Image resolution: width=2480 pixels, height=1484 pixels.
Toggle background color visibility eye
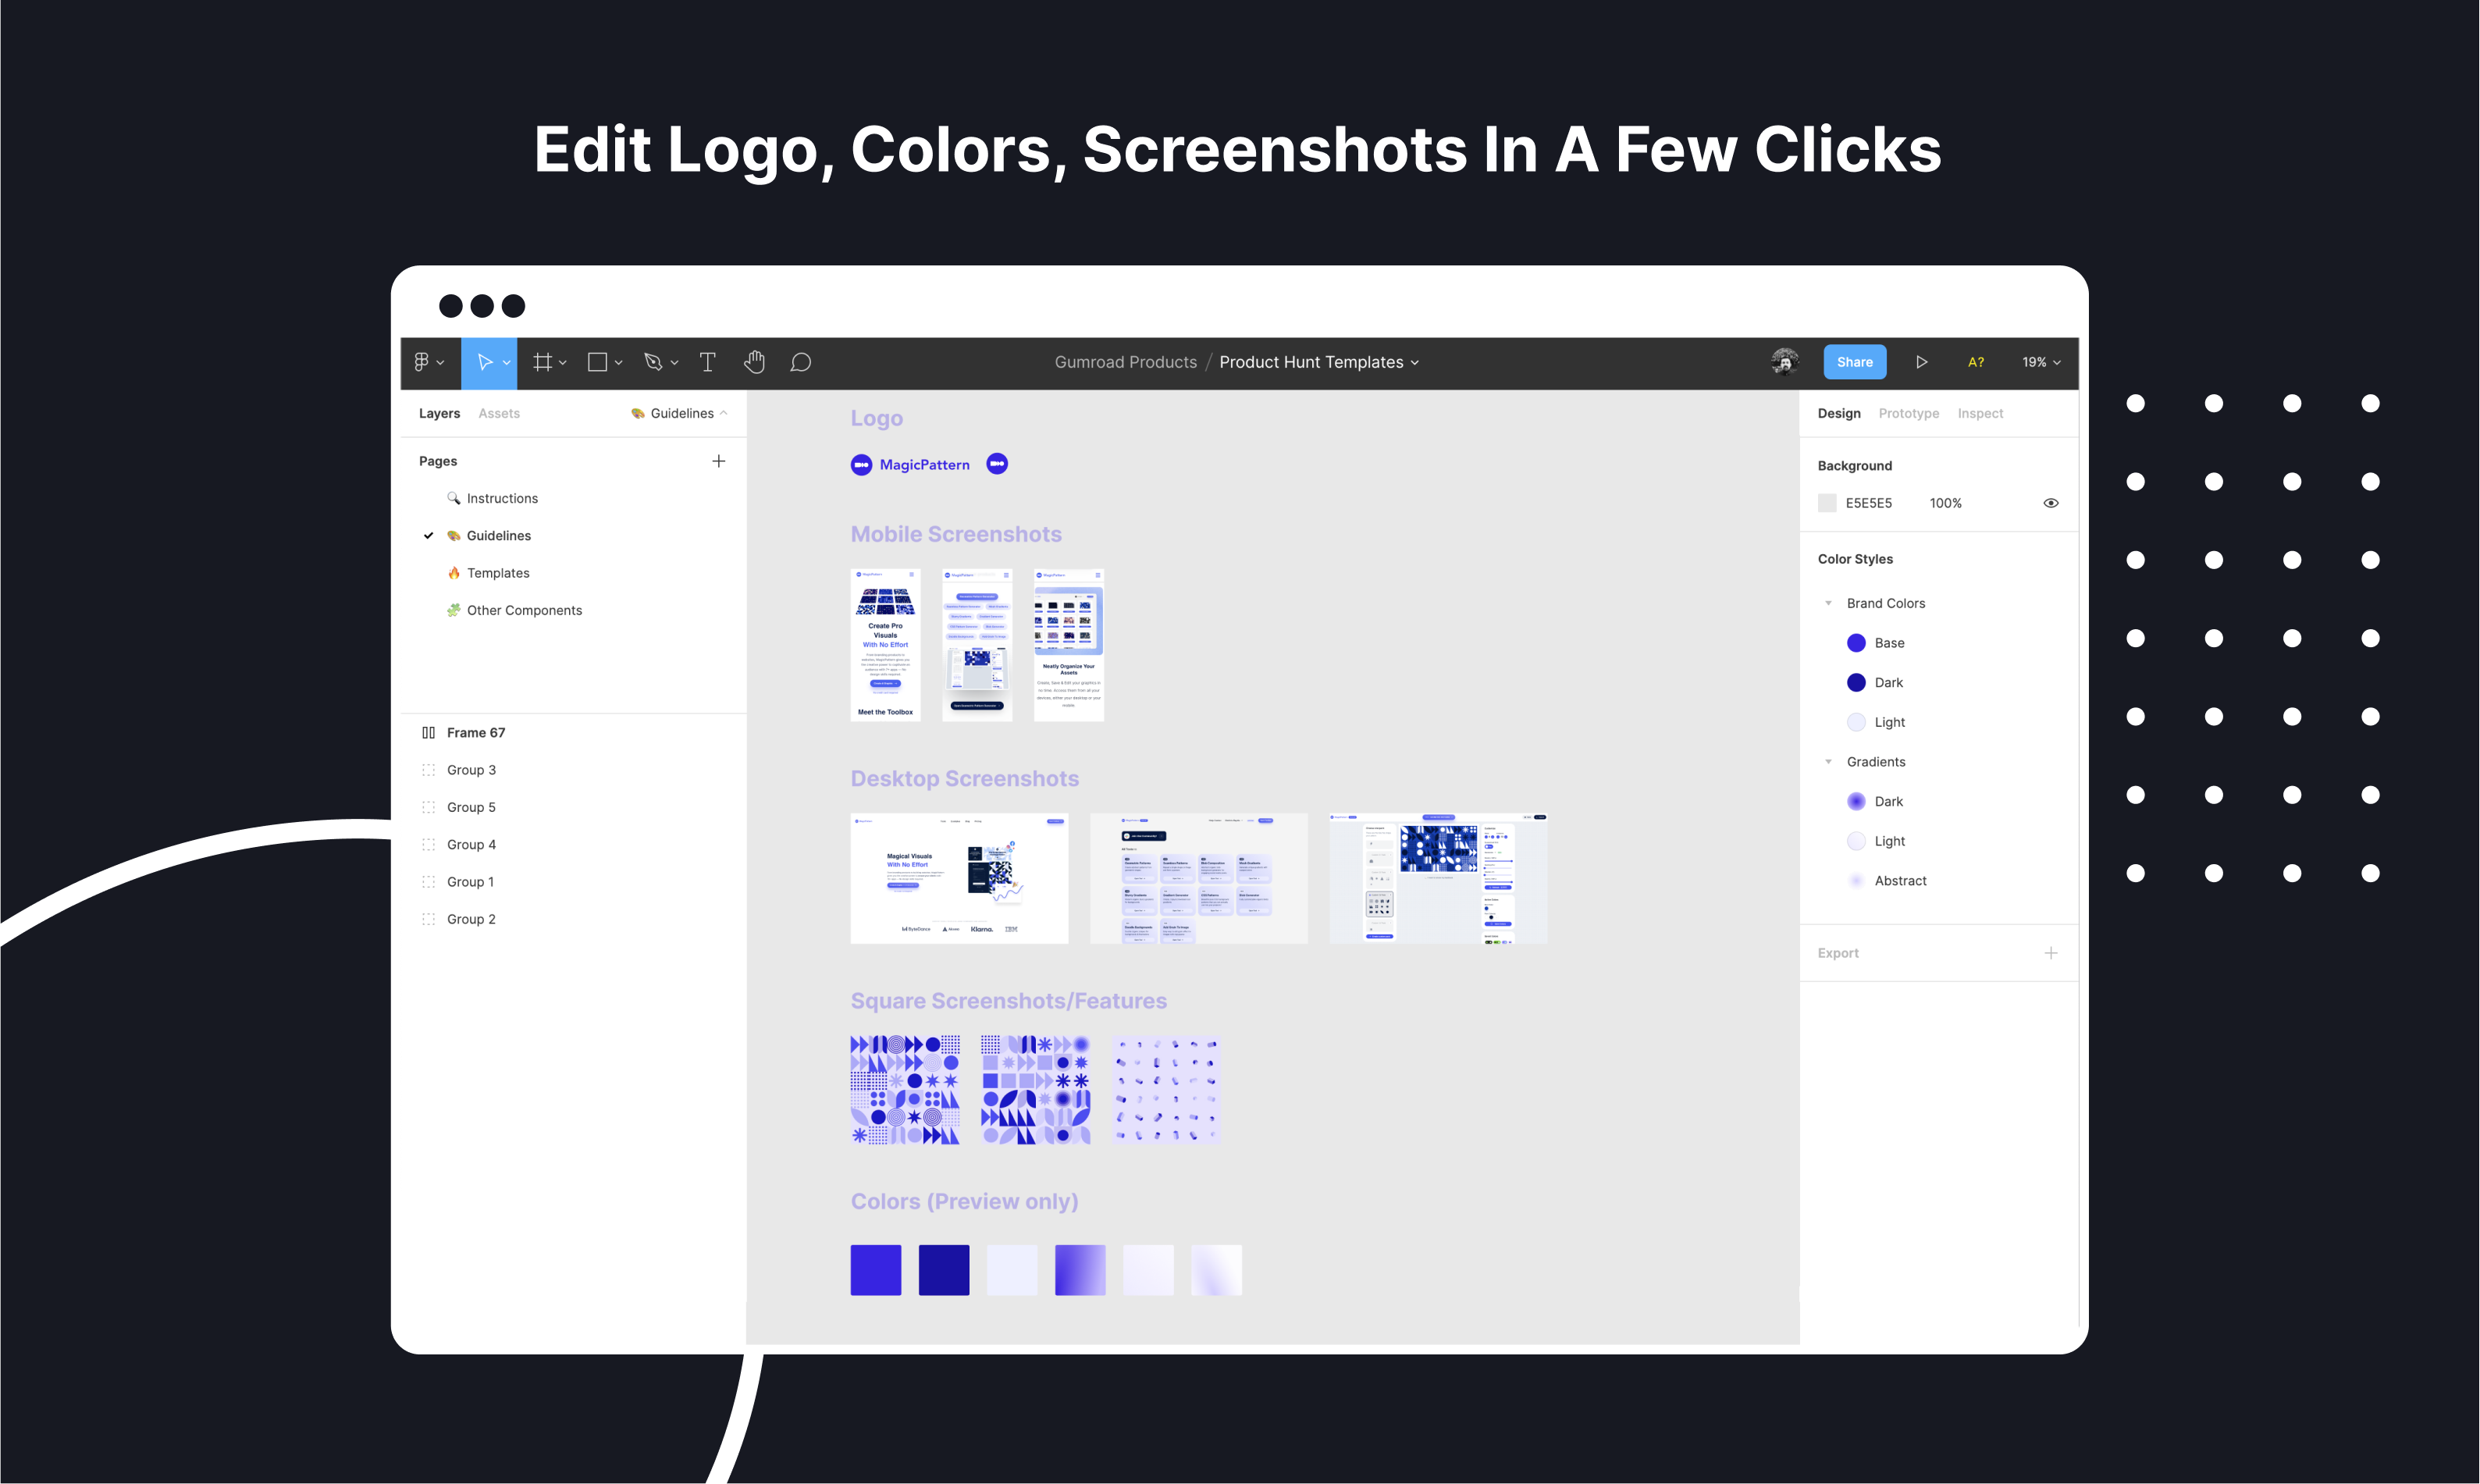[2050, 503]
